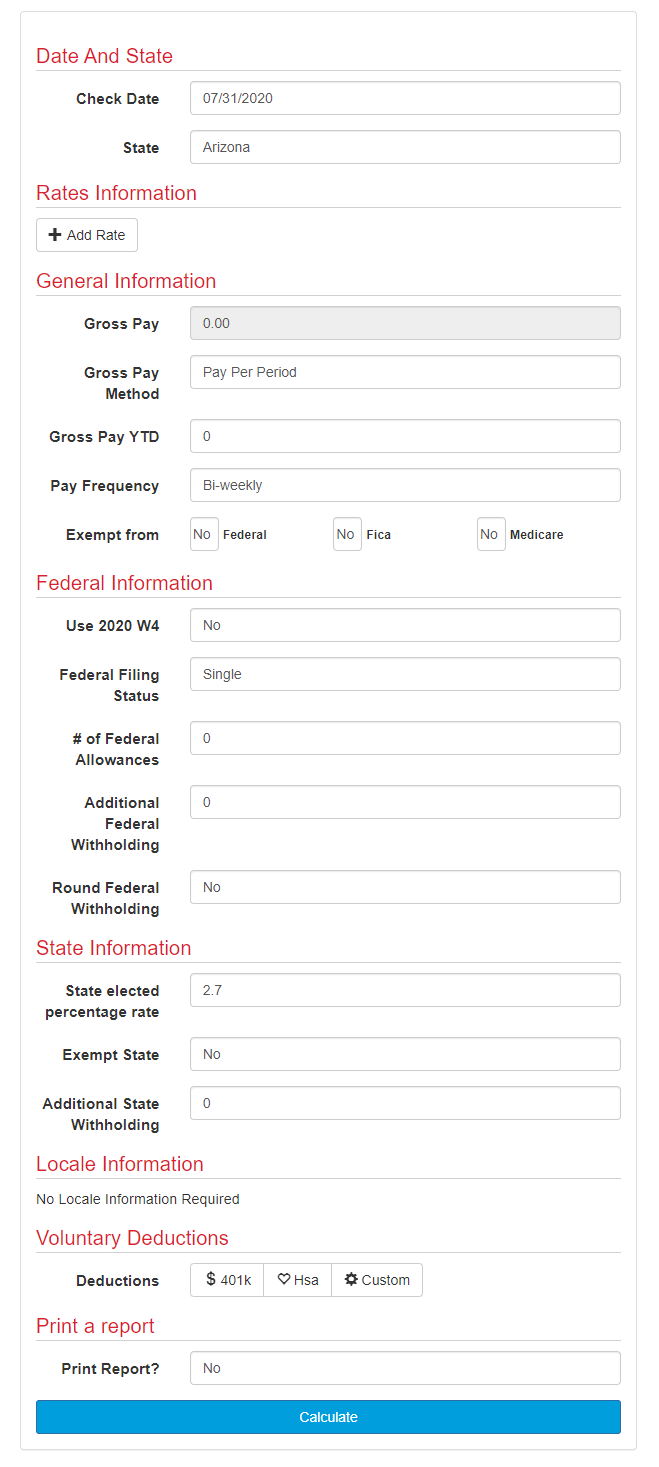Viewport: 659px width, 1467px height.
Task: Click the blue Calculate button
Action: pos(328,1417)
